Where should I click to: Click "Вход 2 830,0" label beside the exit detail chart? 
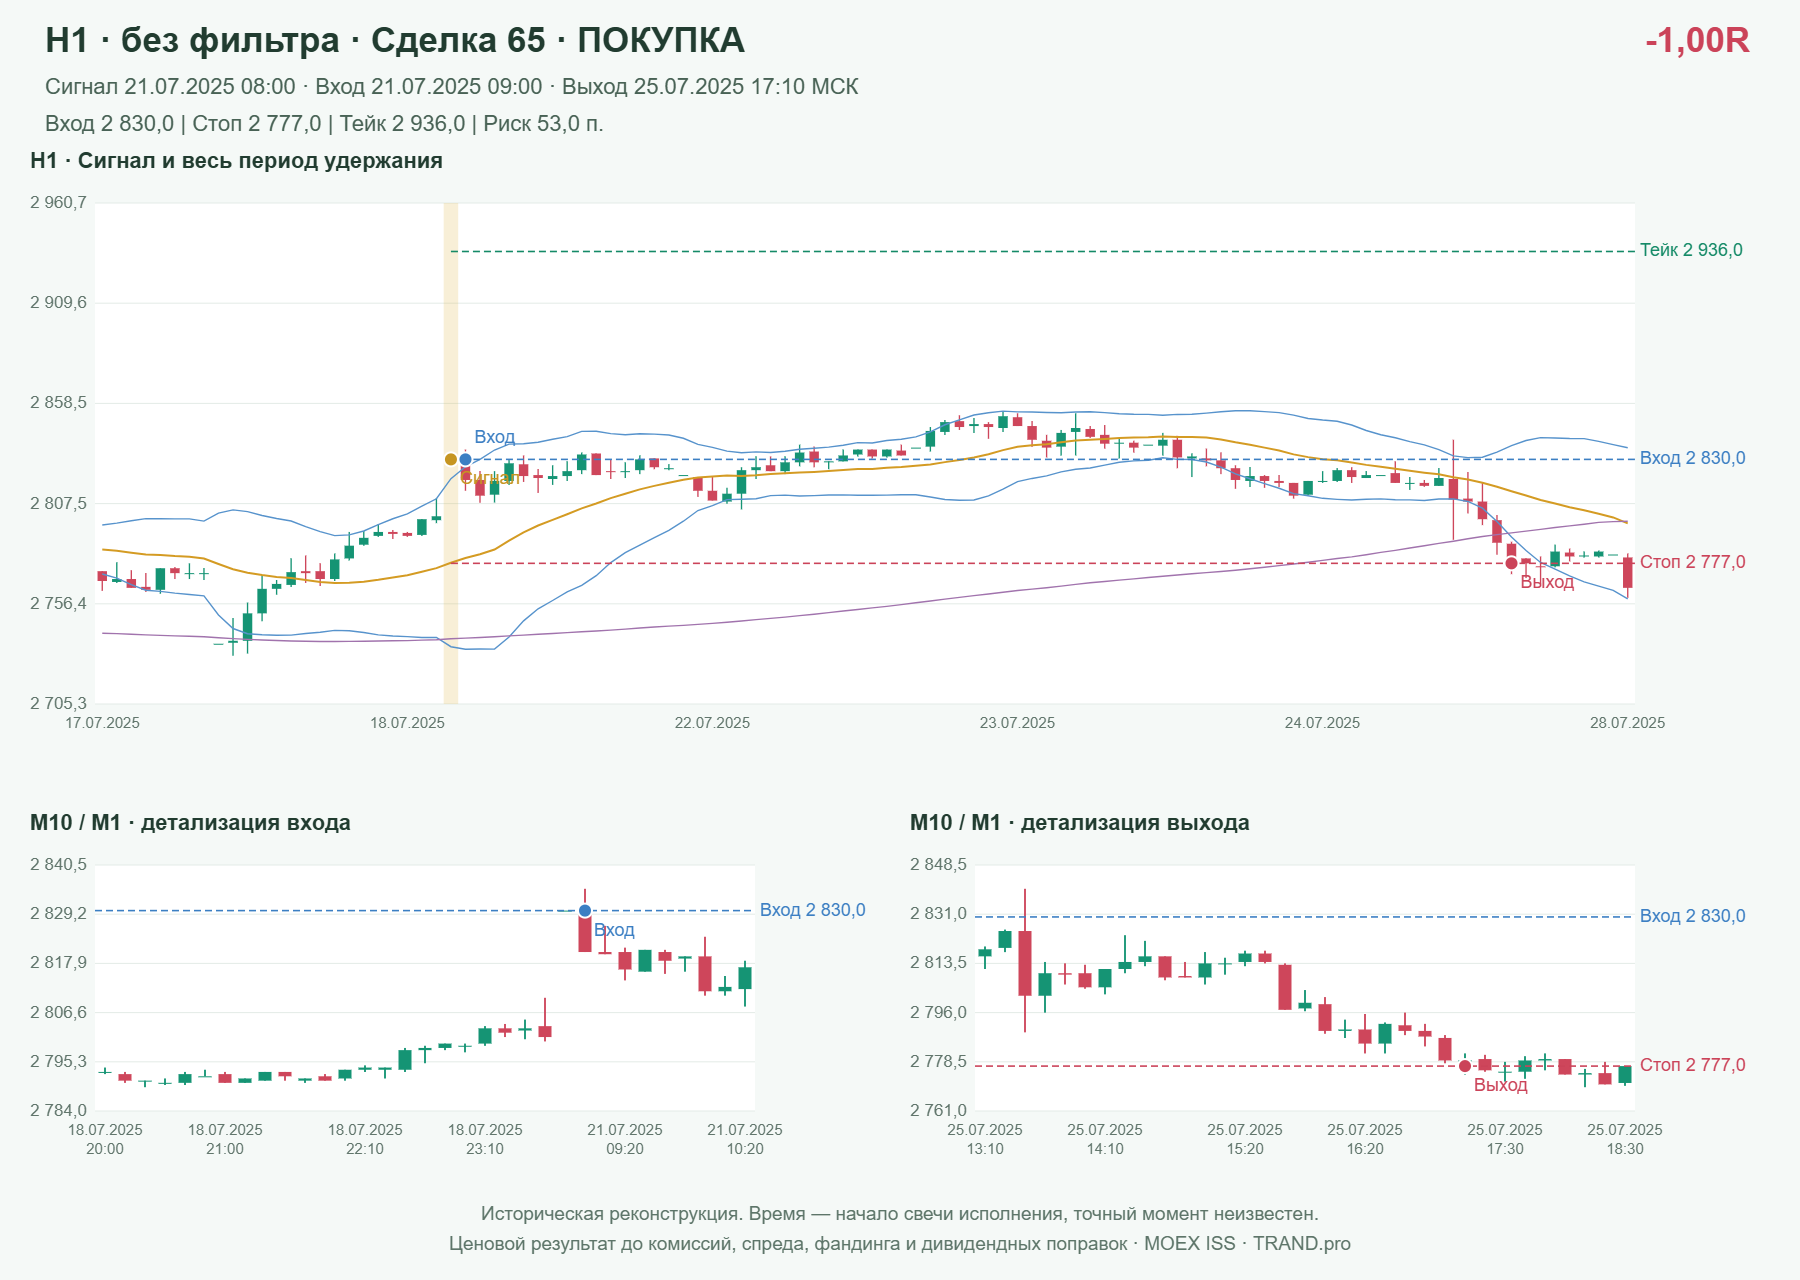[x=1693, y=916]
